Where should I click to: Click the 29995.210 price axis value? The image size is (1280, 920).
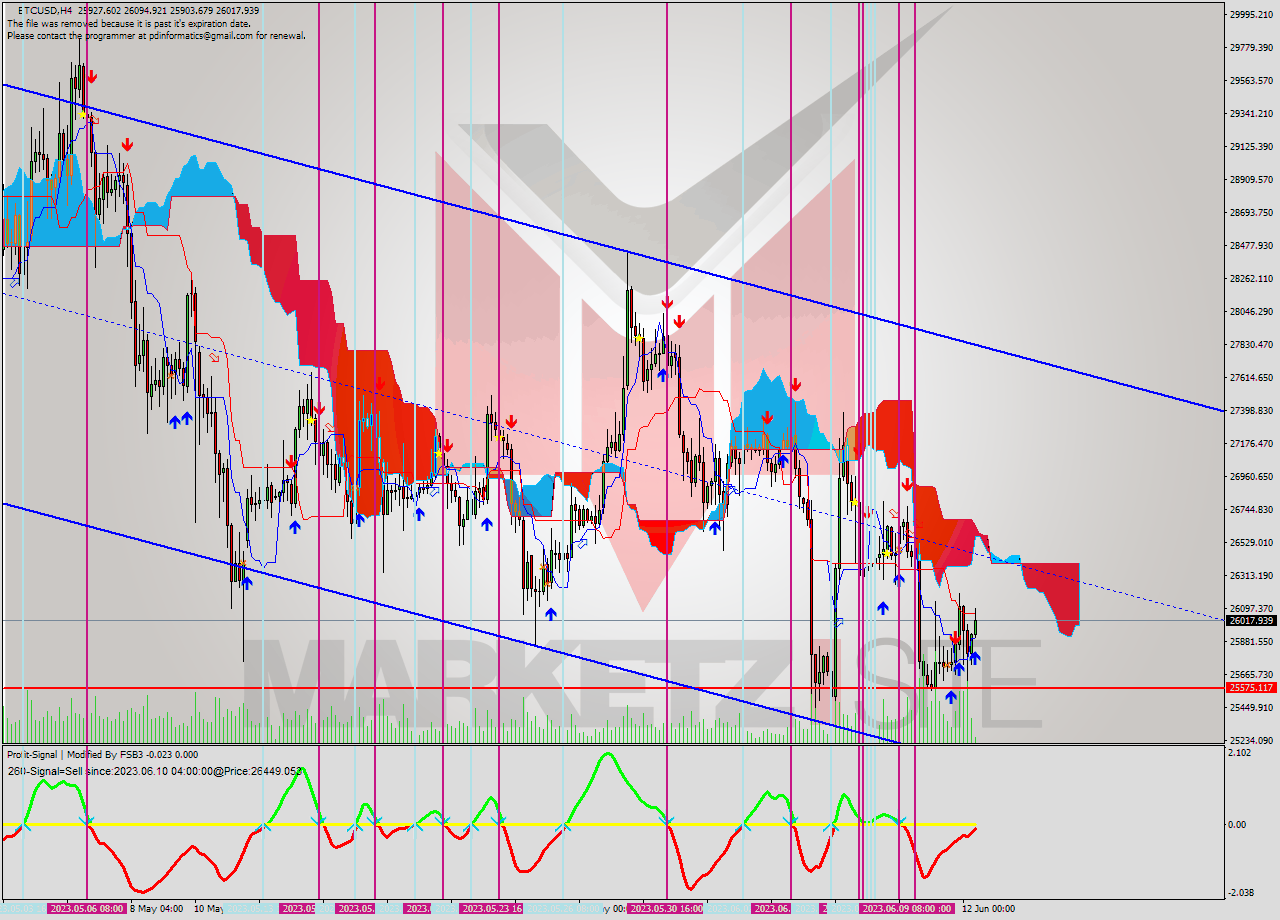pos(1252,14)
